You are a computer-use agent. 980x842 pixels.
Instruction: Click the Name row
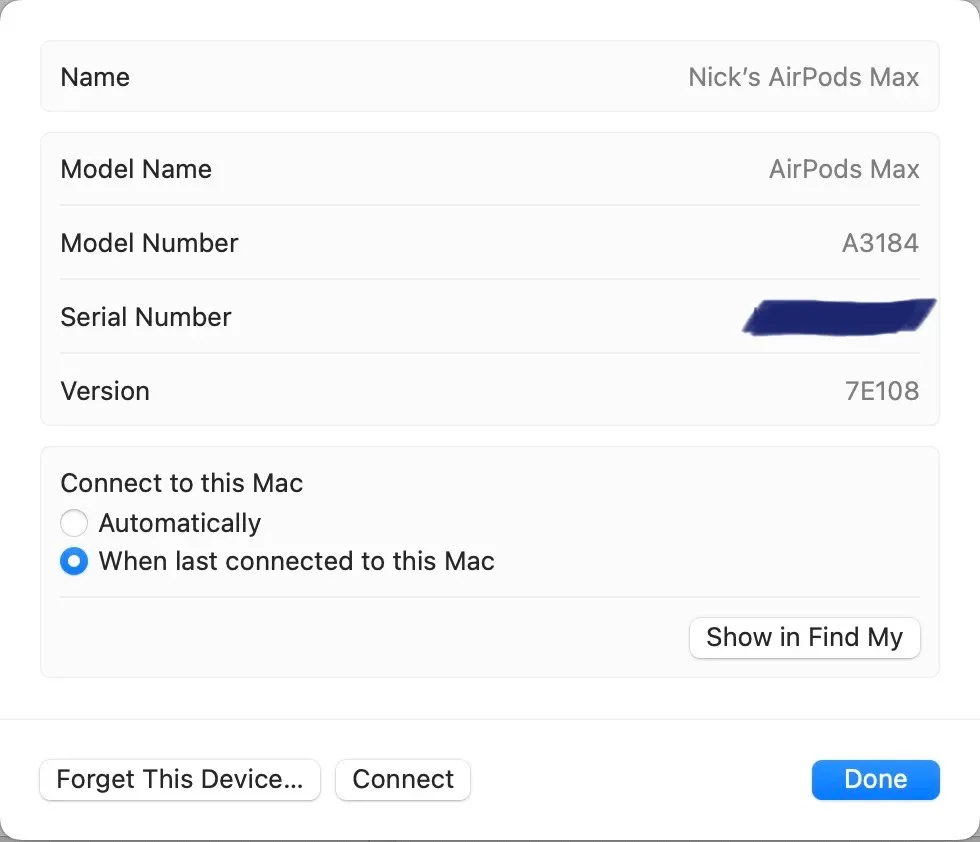tap(490, 77)
